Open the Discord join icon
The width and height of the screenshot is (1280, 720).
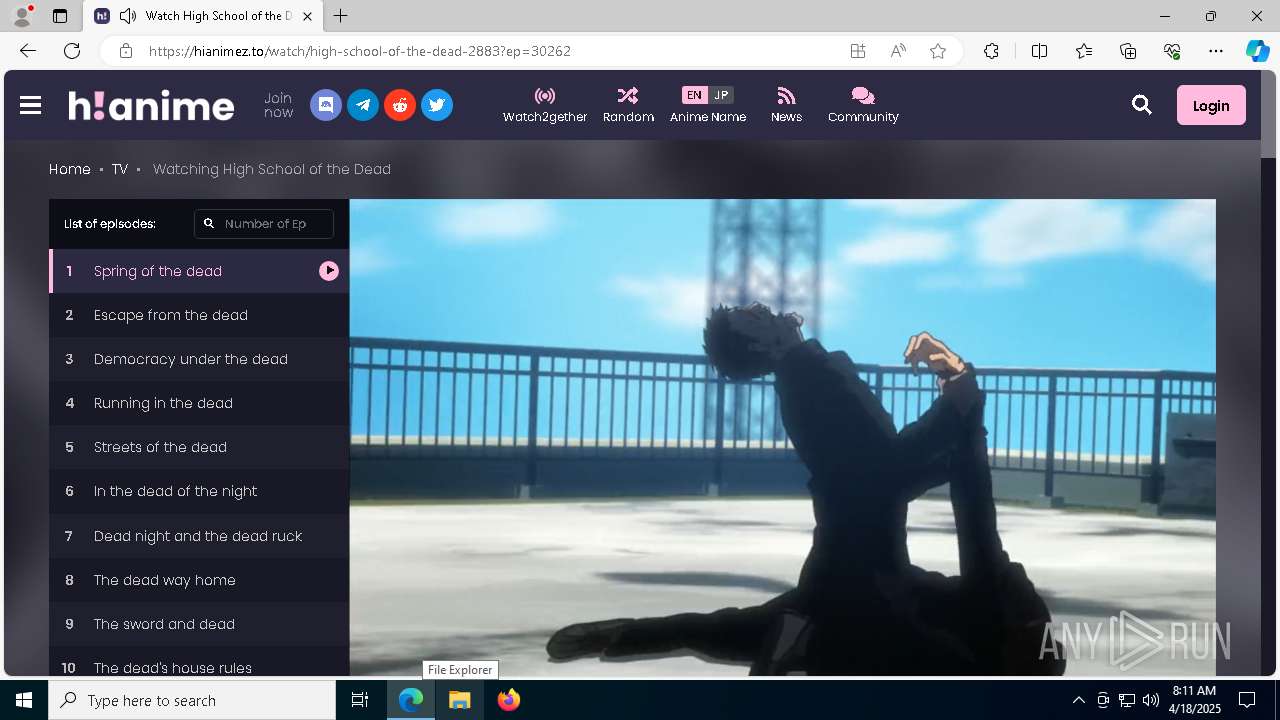click(326, 105)
